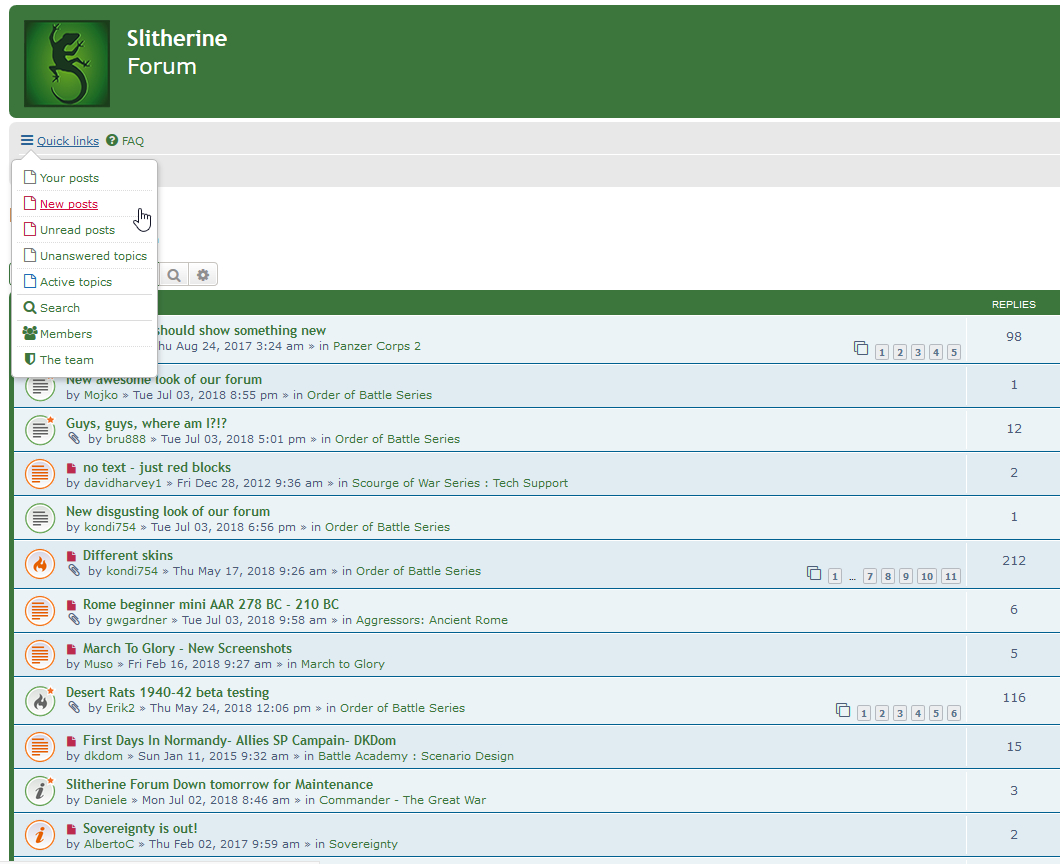Click the pages icon in 'Desert Rats' row
1060x864 pixels.
842,710
